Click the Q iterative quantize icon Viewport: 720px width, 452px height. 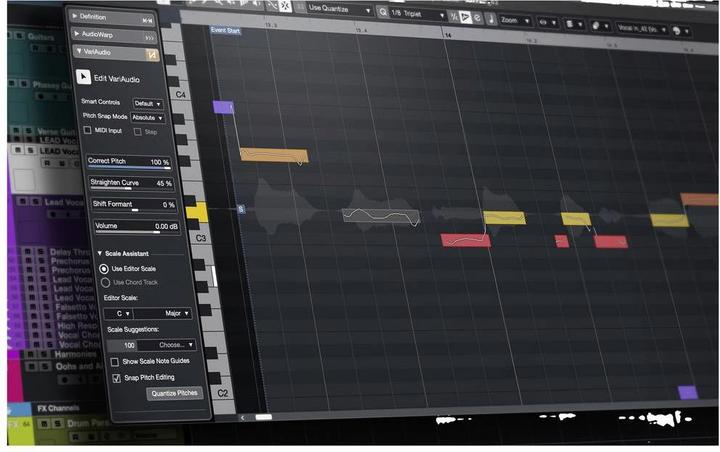click(x=382, y=12)
